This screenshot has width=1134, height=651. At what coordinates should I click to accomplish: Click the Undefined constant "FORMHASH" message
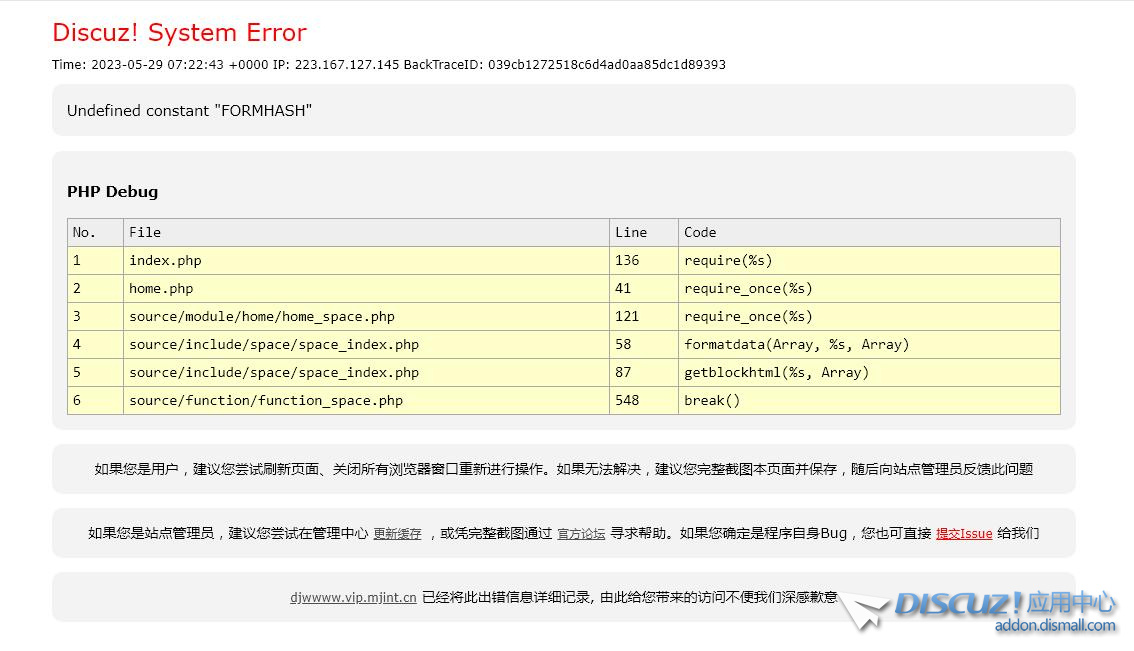tap(189, 111)
